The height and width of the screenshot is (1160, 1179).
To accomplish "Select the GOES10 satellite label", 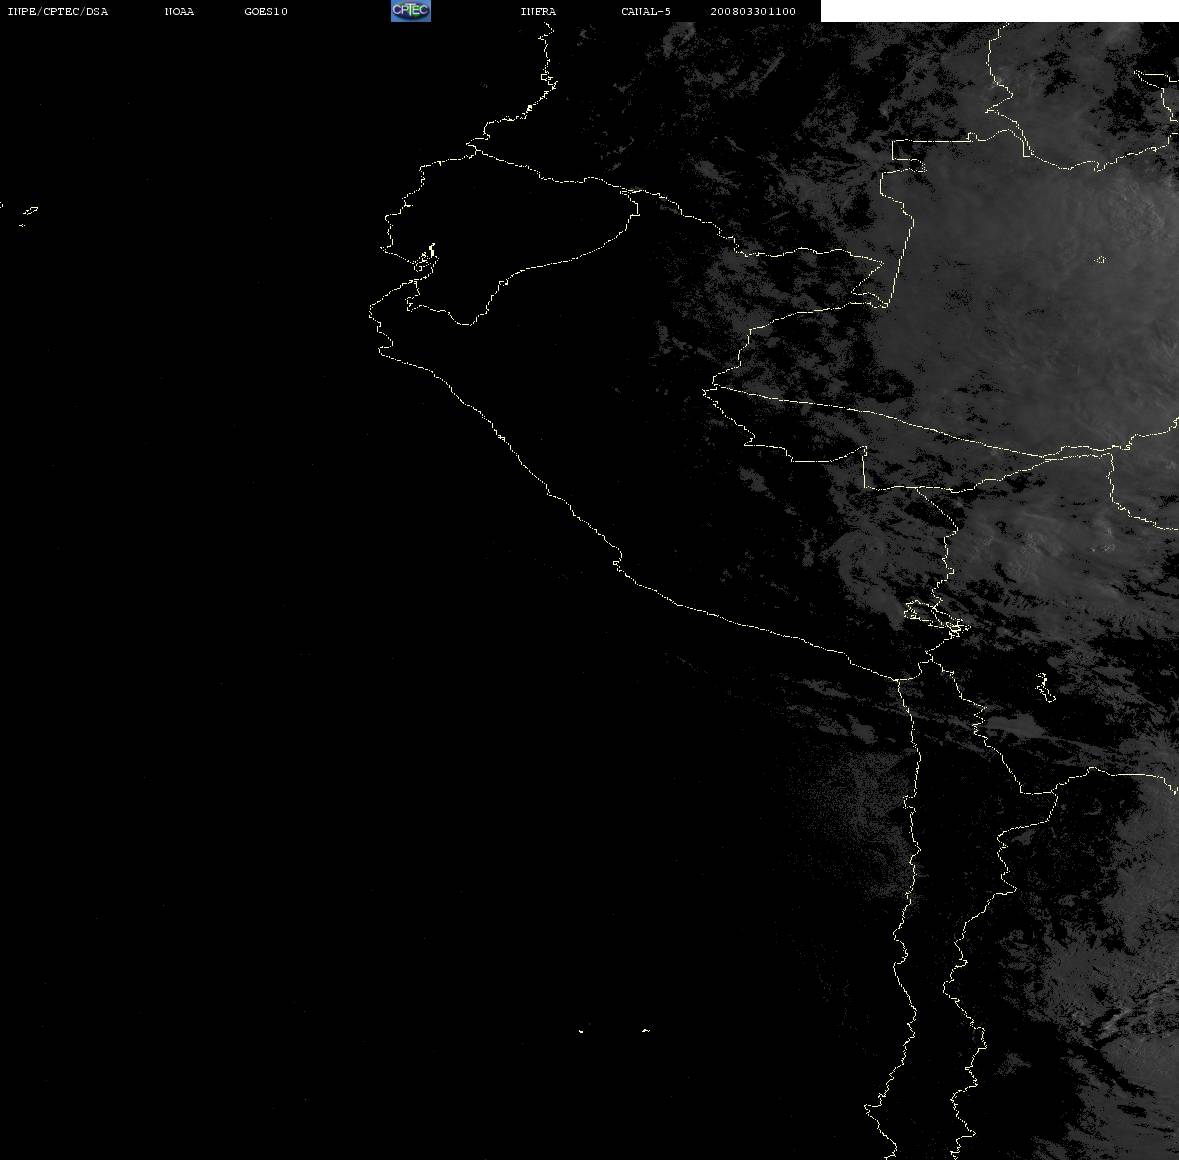I will [x=266, y=11].
